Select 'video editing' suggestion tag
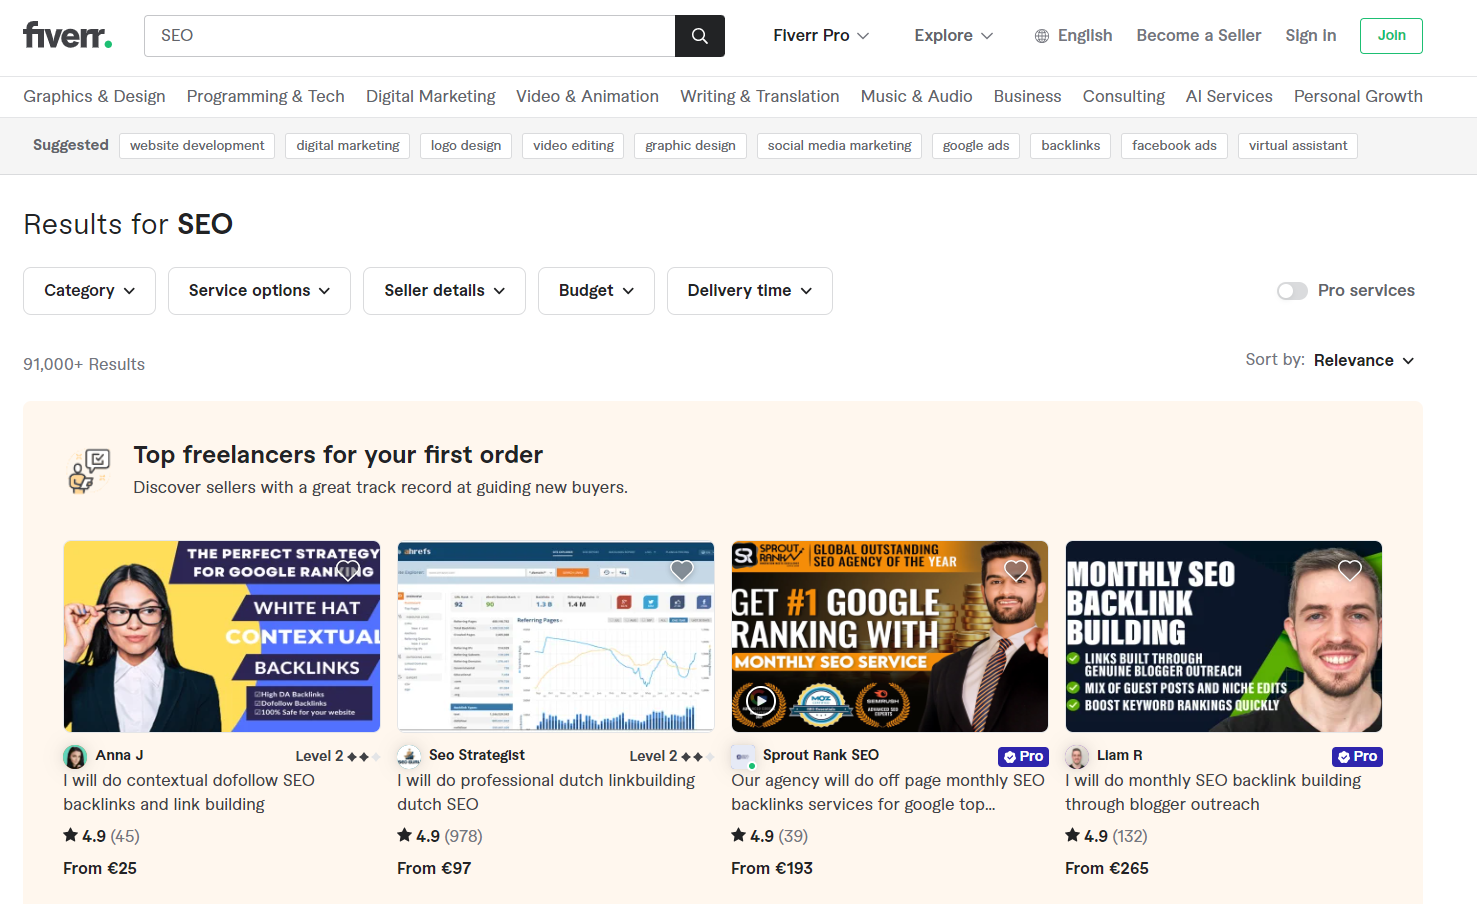1477x904 pixels. pyautogui.click(x=573, y=146)
